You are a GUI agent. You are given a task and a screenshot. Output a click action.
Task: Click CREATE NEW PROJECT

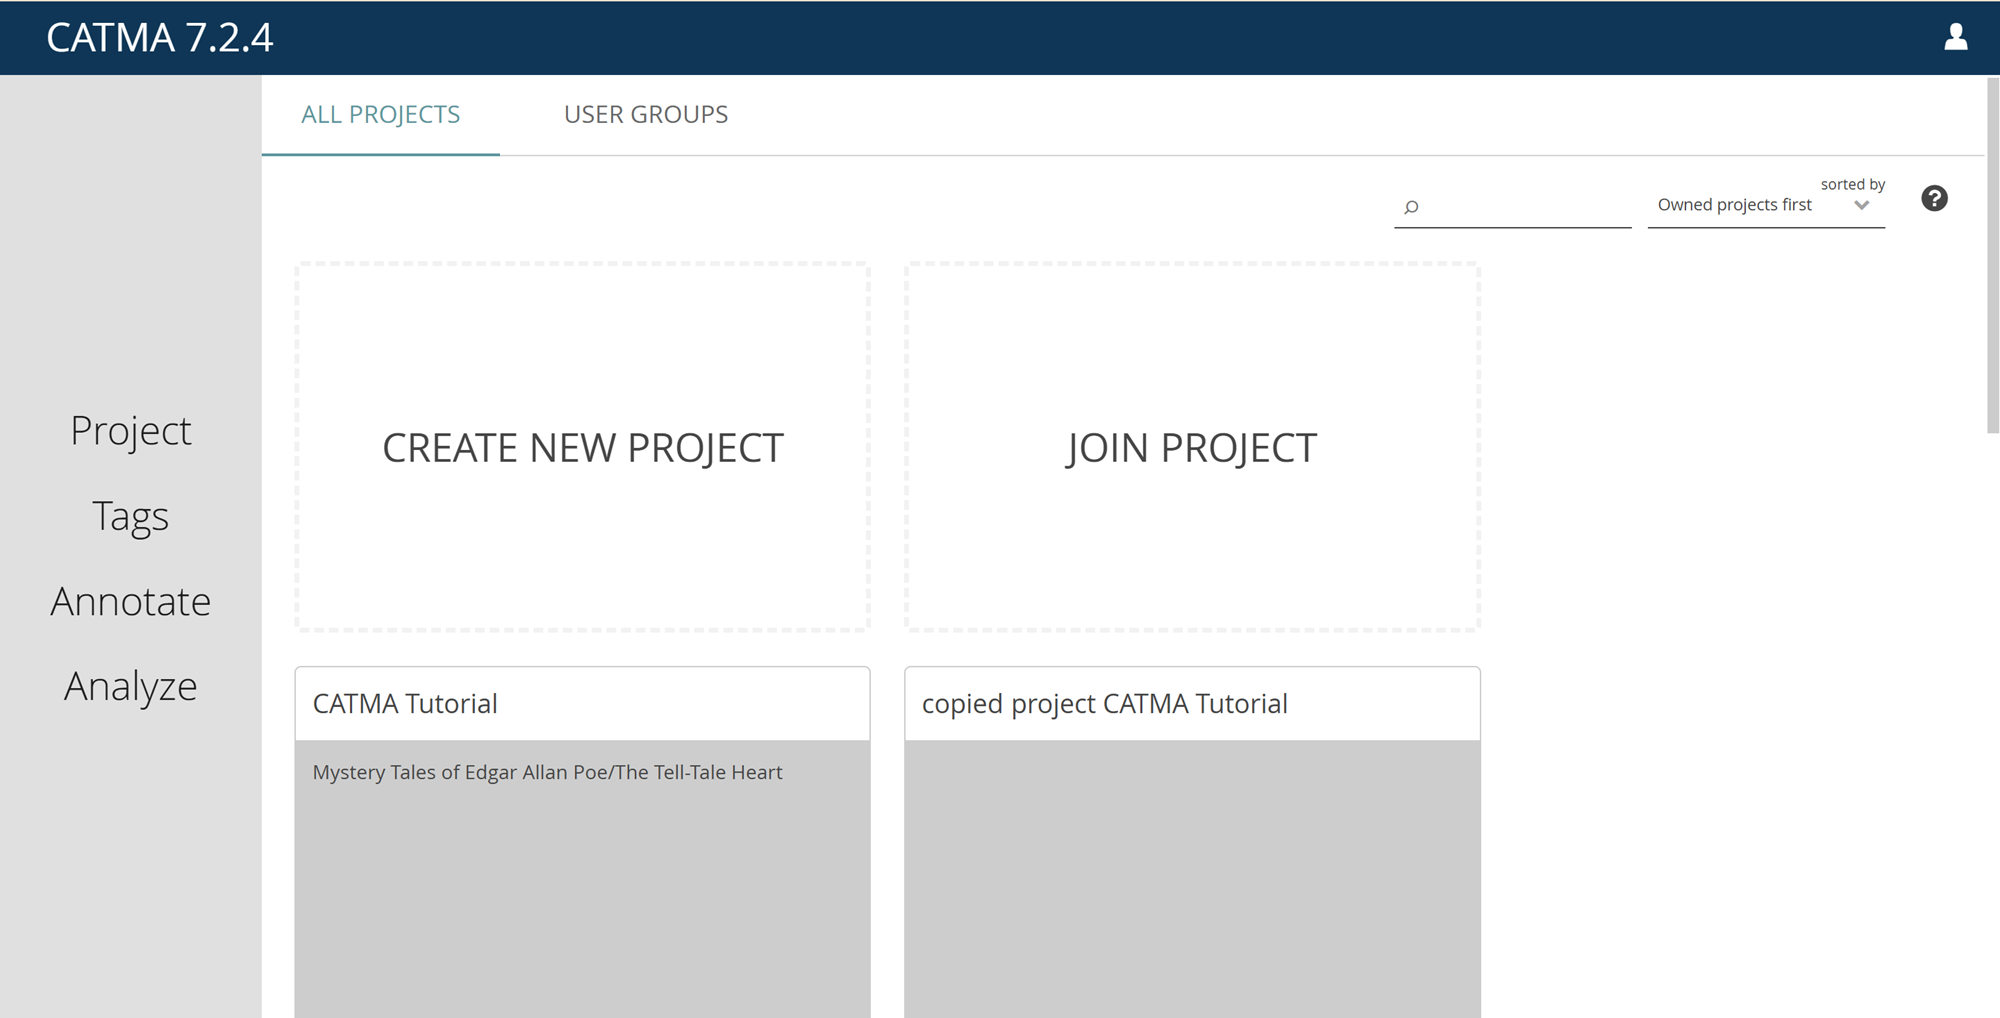click(583, 447)
